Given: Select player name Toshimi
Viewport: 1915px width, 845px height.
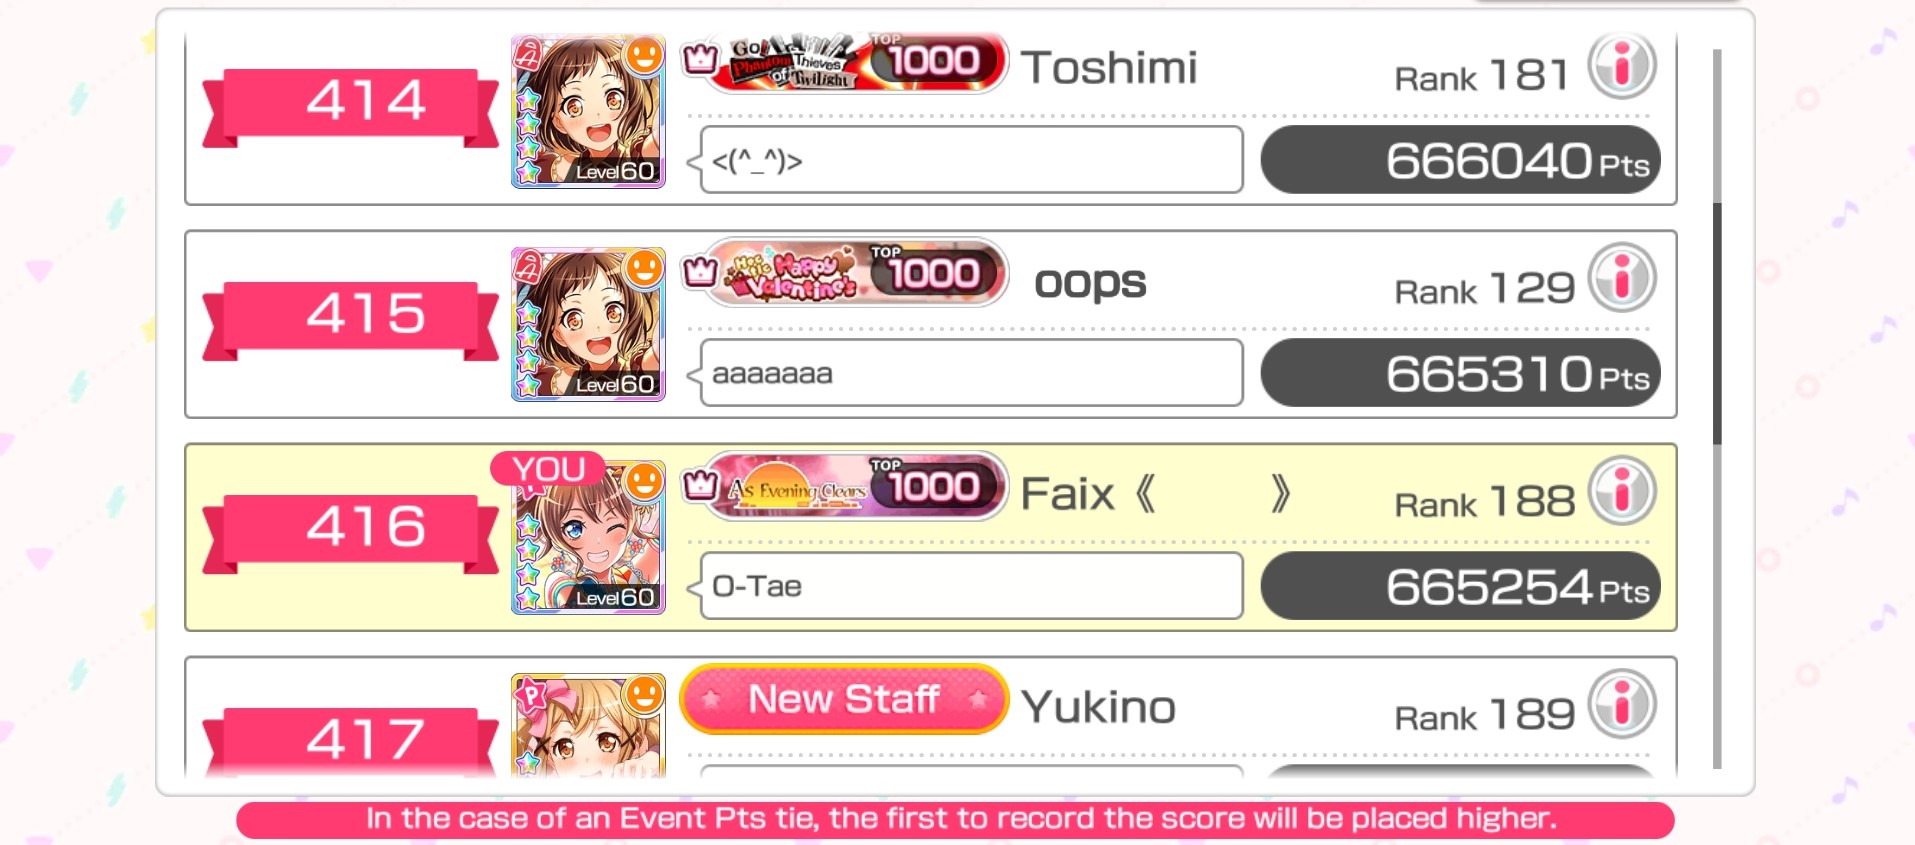Looking at the screenshot, I should click(x=1109, y=68).
